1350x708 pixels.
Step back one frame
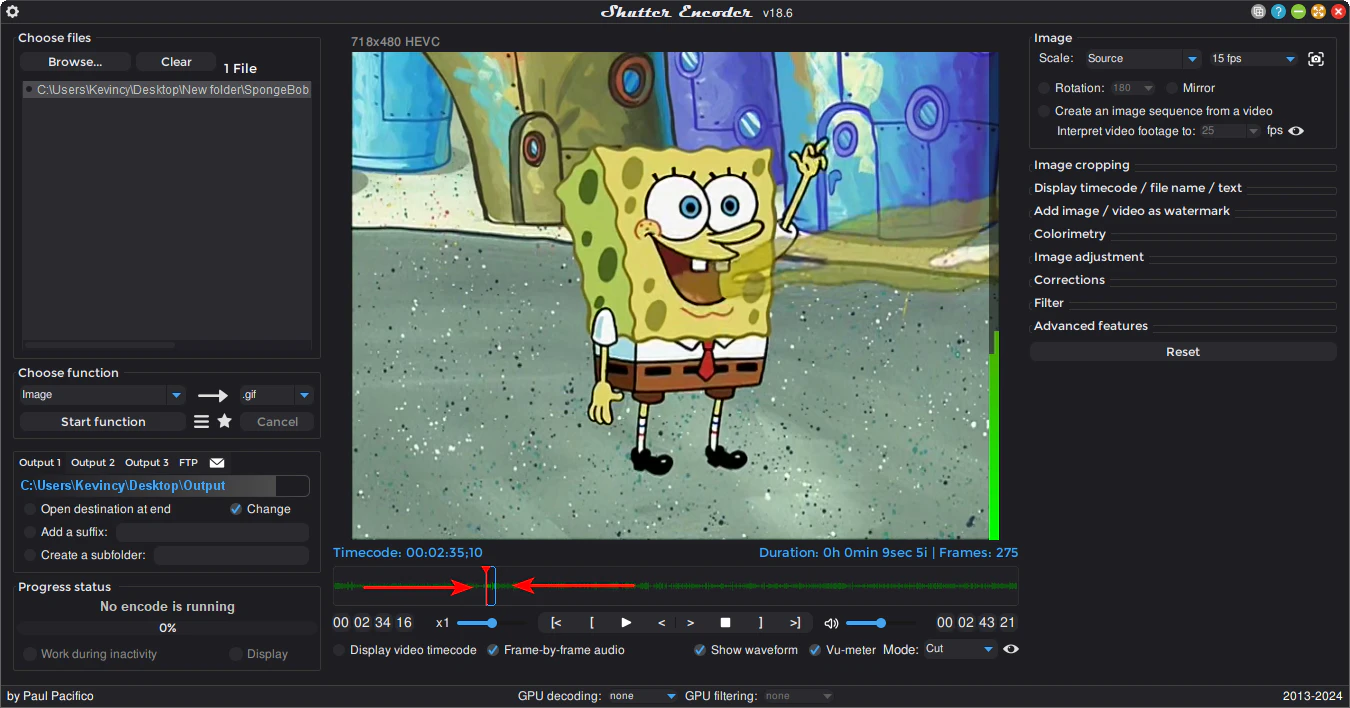pyautogui.click(x=661, y=623)
